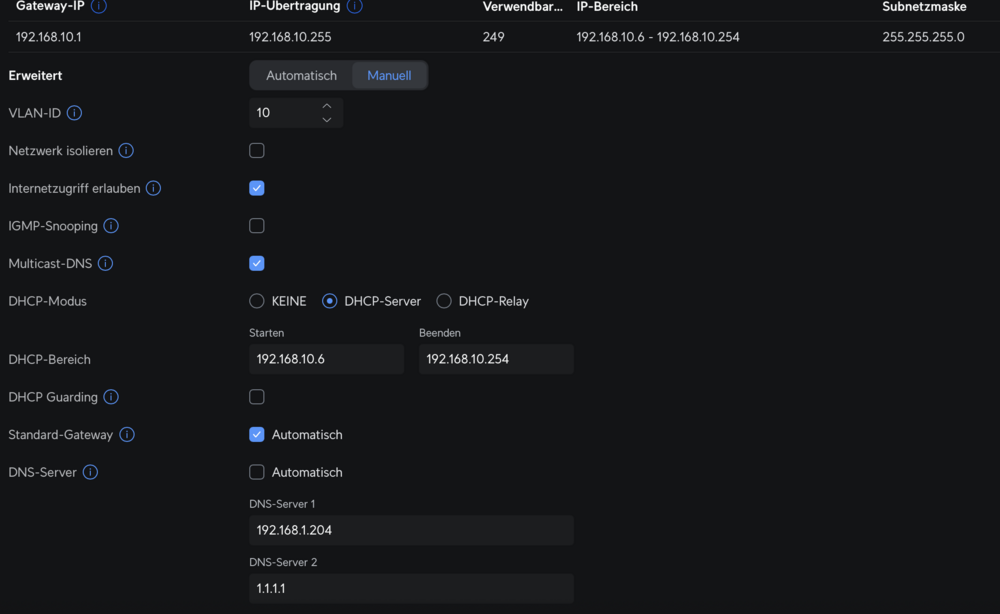The height and width of the screenshot is (614, 1000).
Task: Click the DNS-Server info icon
Action: [90, 472]
